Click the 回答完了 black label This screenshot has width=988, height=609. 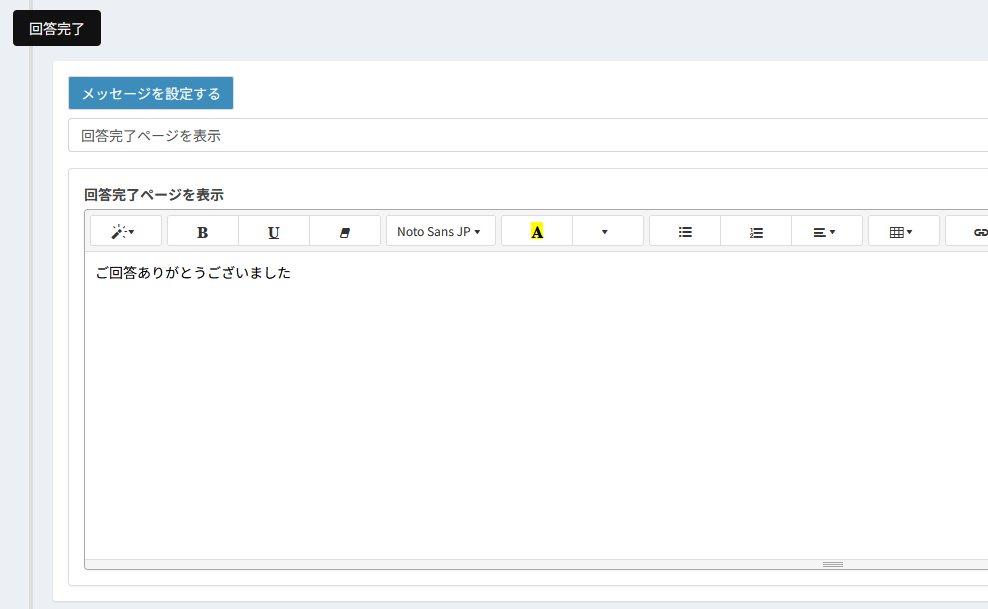pyautogui.click(x=57, y=28)
